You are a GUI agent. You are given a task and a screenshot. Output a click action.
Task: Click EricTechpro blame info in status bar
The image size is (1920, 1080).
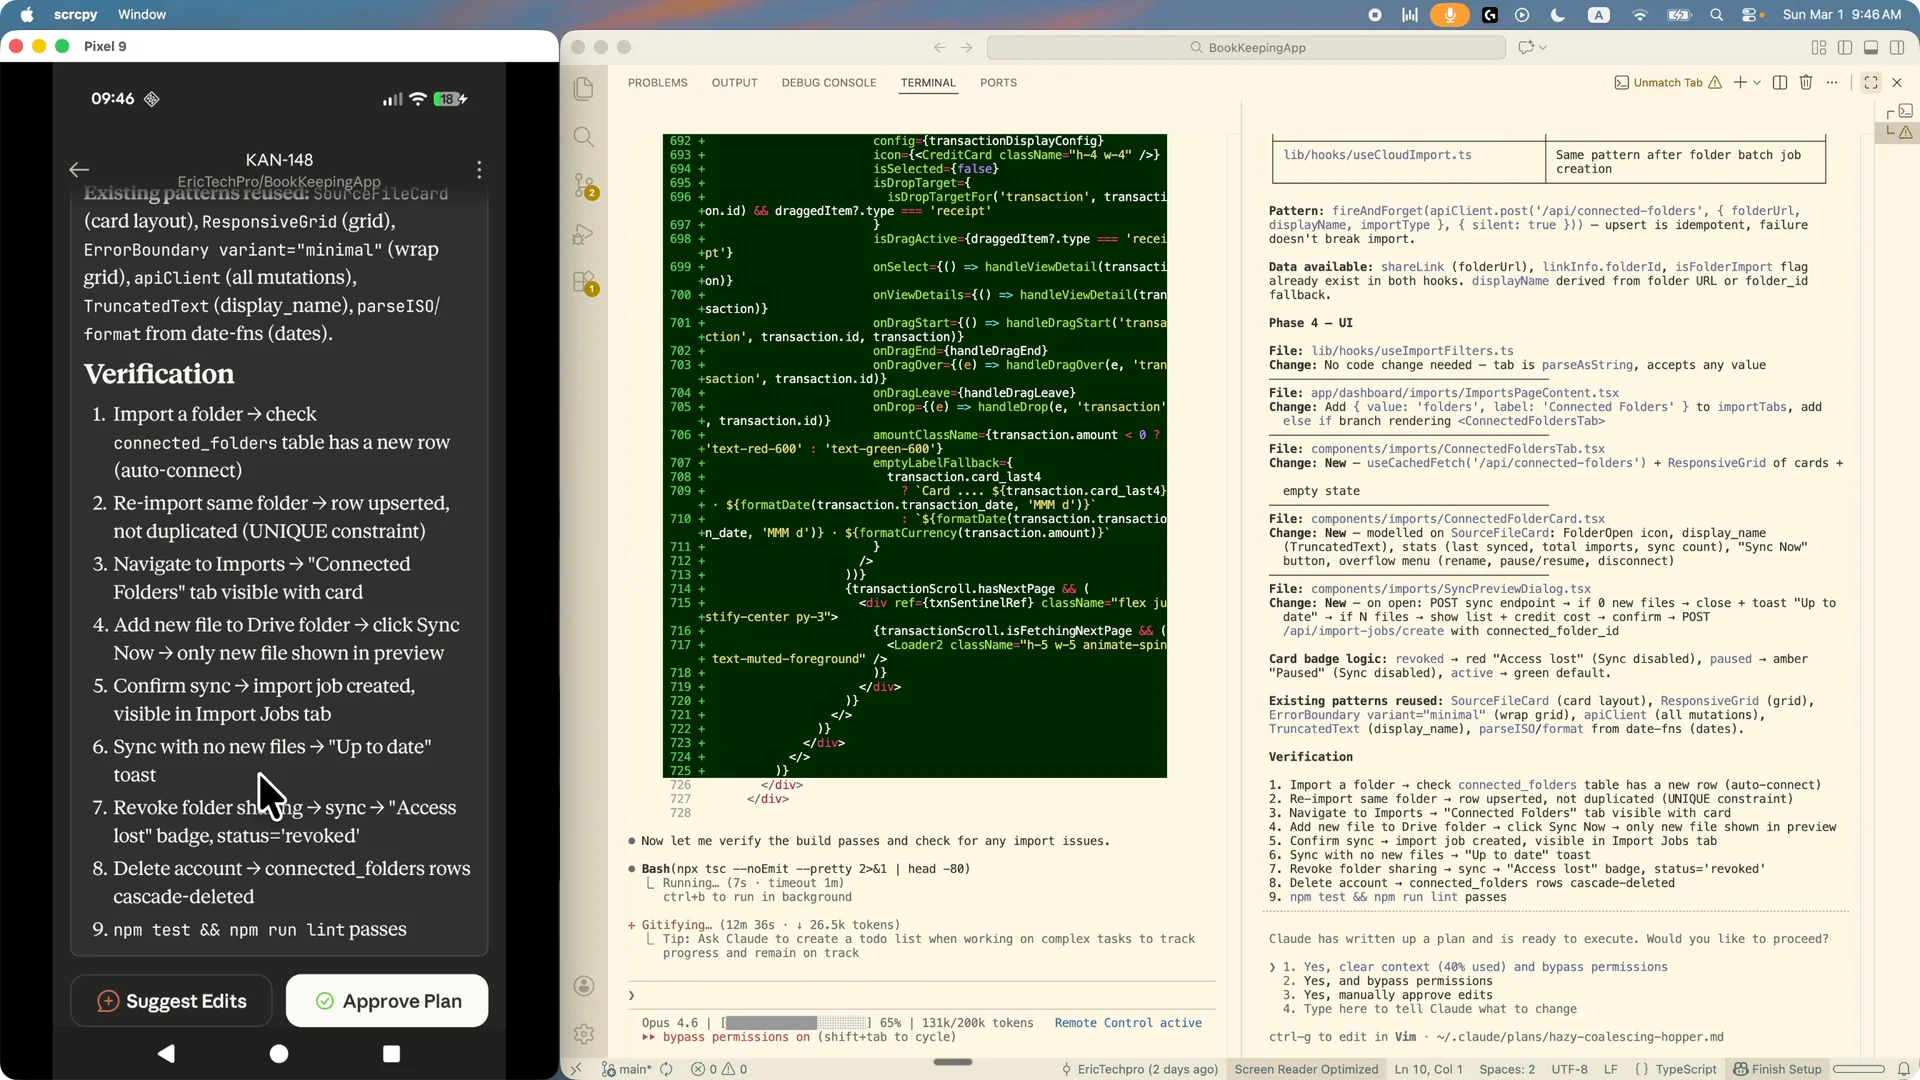(x=1140, y=1069)
